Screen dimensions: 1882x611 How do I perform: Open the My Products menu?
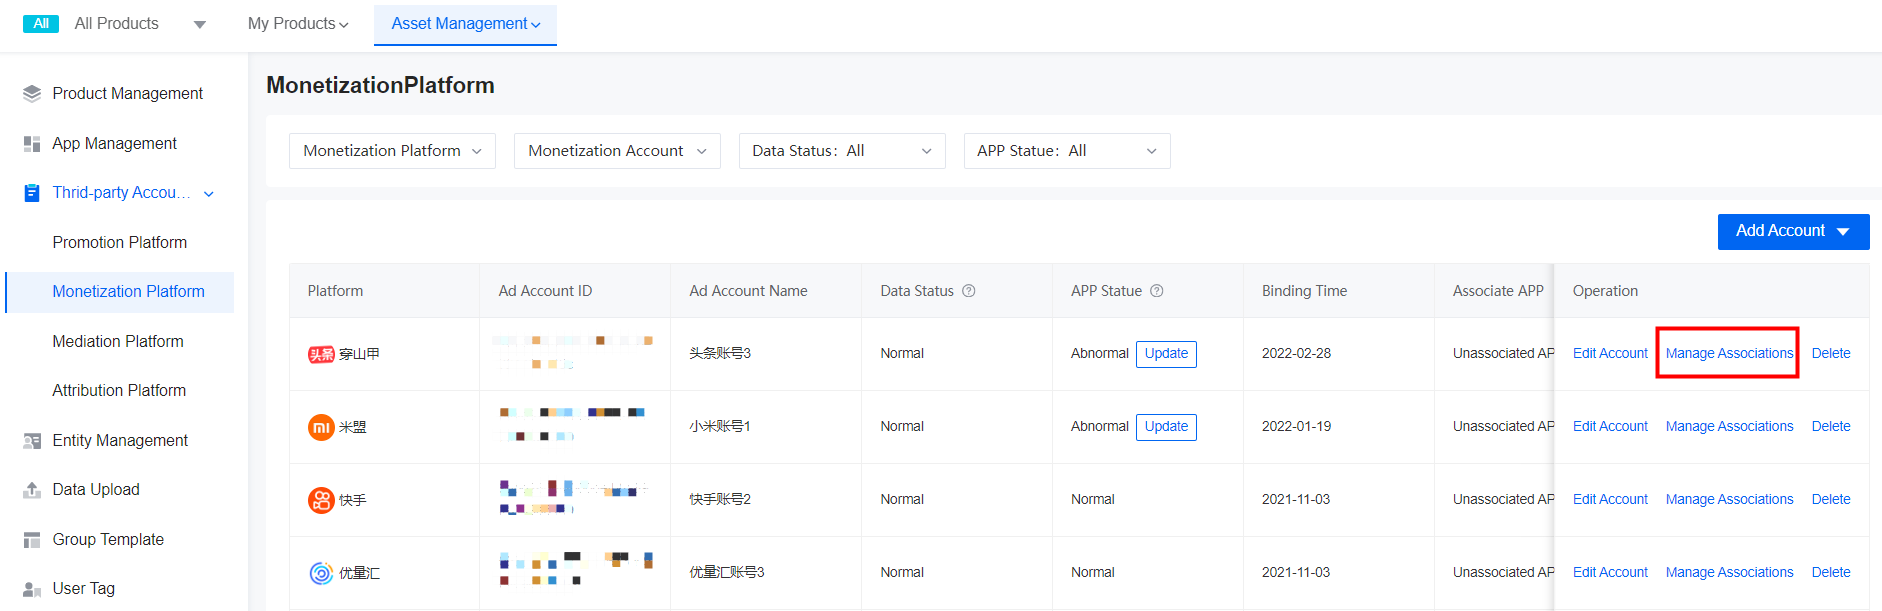(298, 24)
